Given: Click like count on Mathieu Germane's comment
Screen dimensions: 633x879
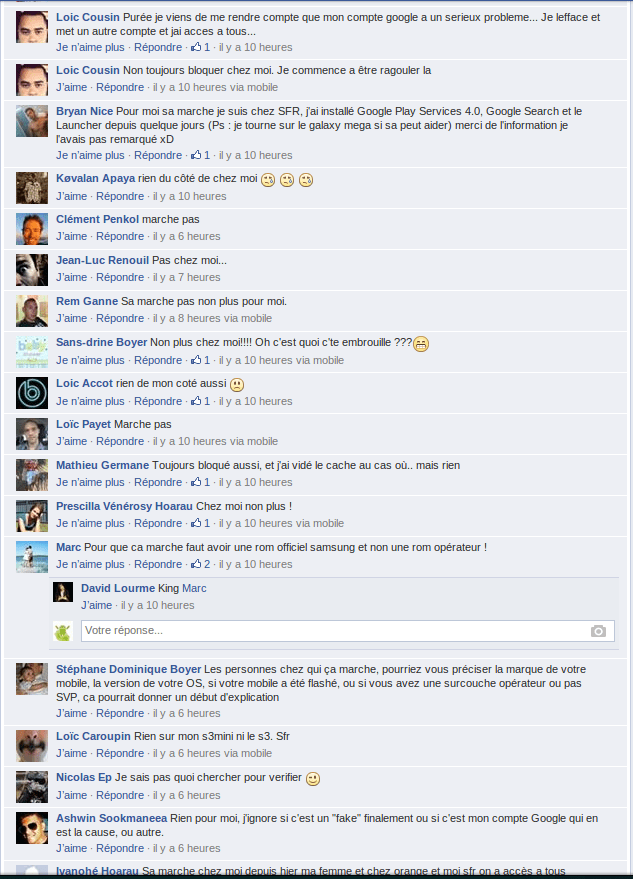Looking at the screenshot, I should 207,482.
